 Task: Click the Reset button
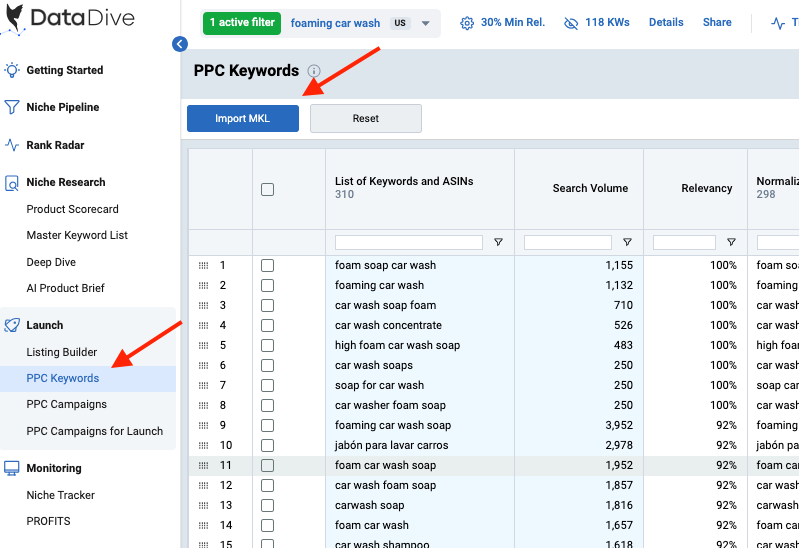click(x=366, y=118)
